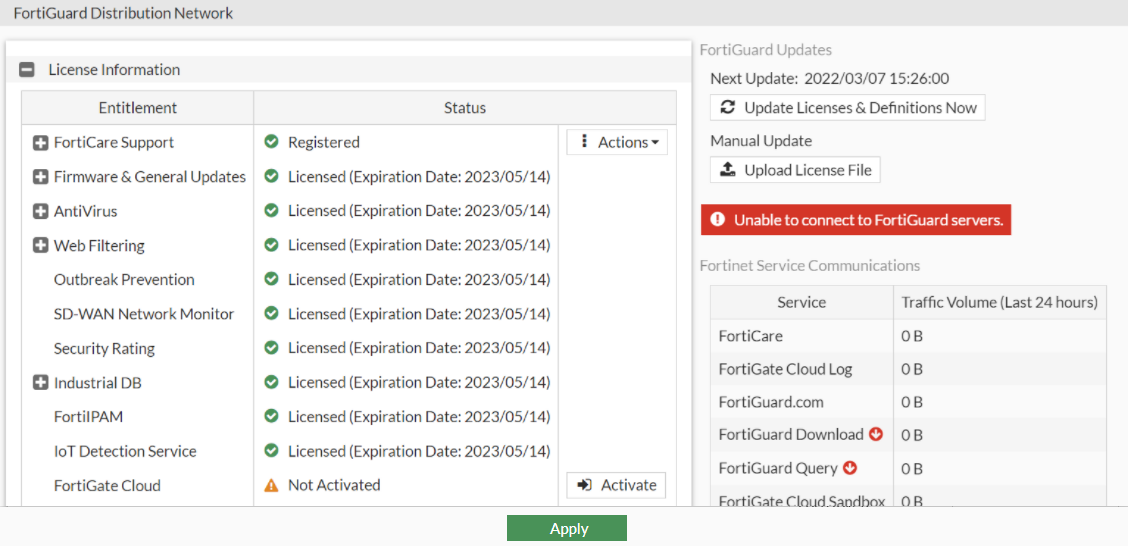Image resolution: width=1128 pixels, height=546 pixels.
Task: Click Update Licenses & Definitions Now
Action: click(x=847, y=108)
